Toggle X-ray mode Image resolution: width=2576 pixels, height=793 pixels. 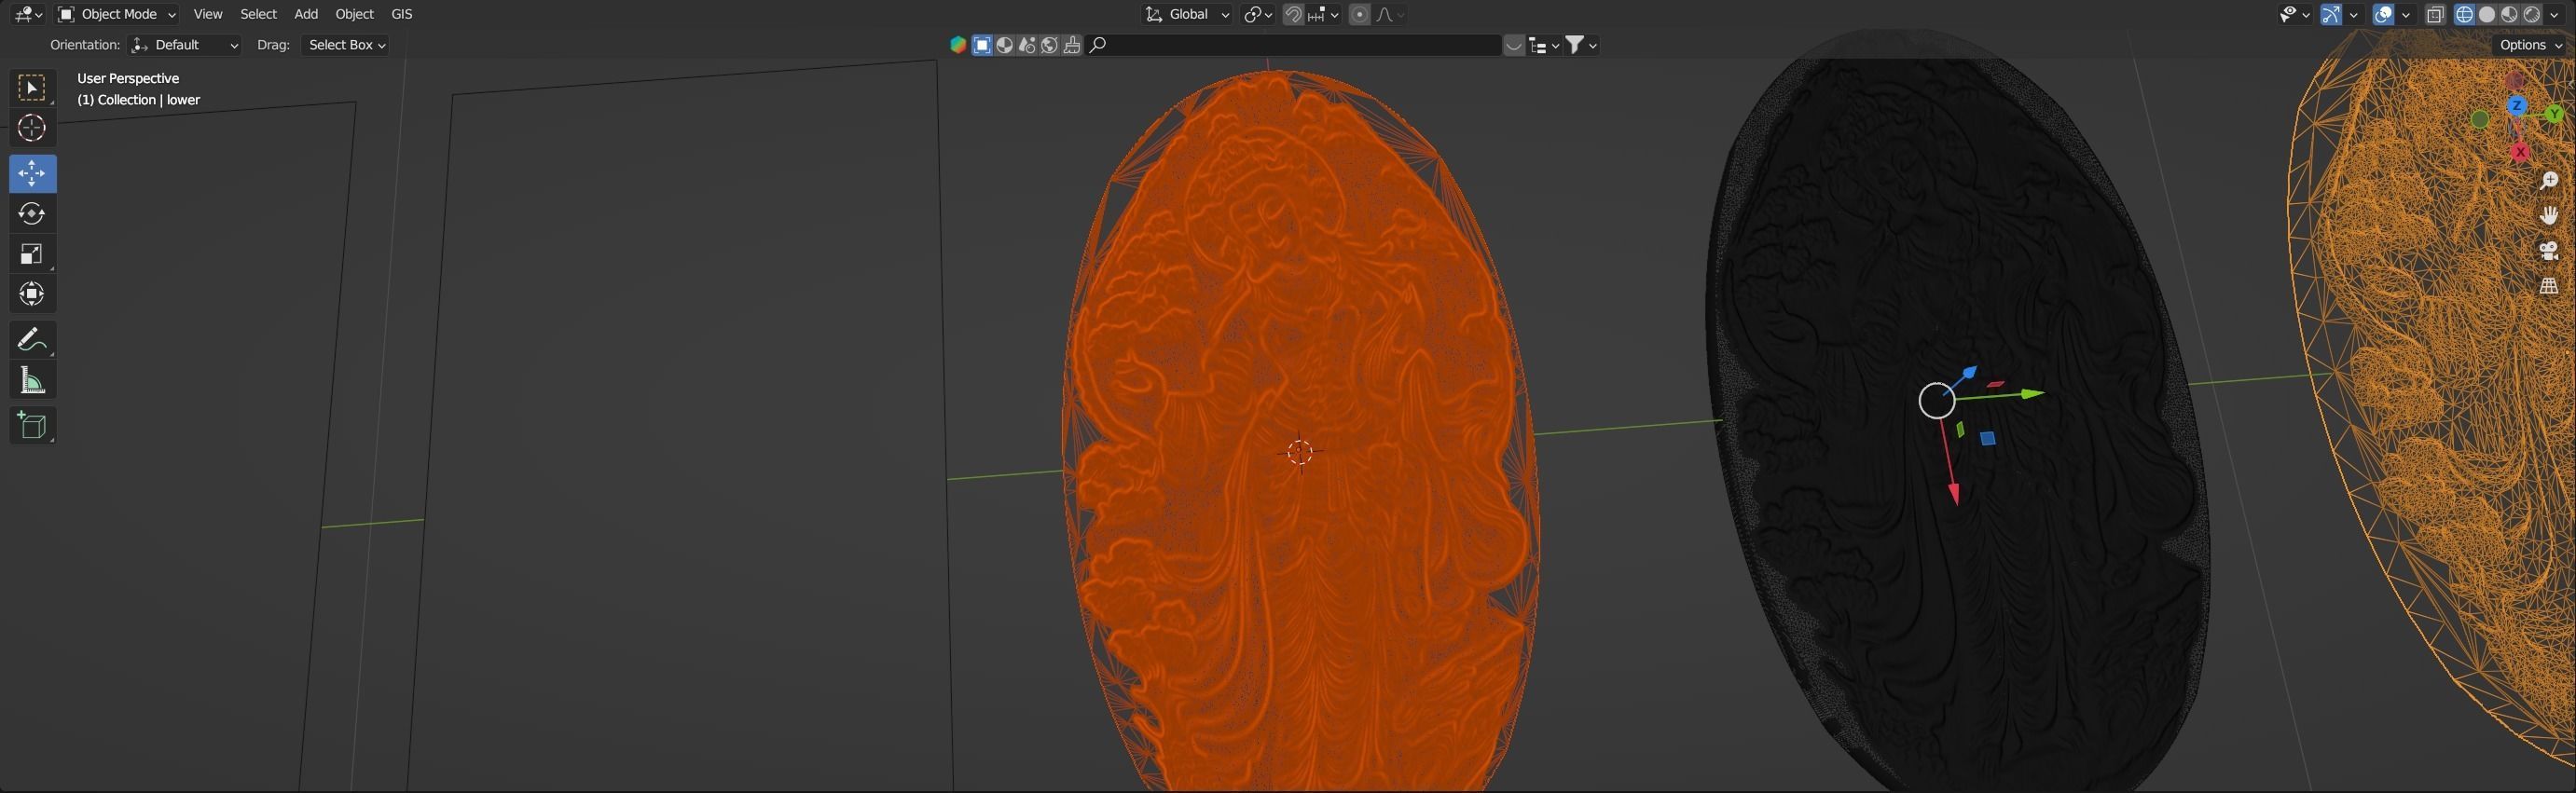tap(2435, 14)
